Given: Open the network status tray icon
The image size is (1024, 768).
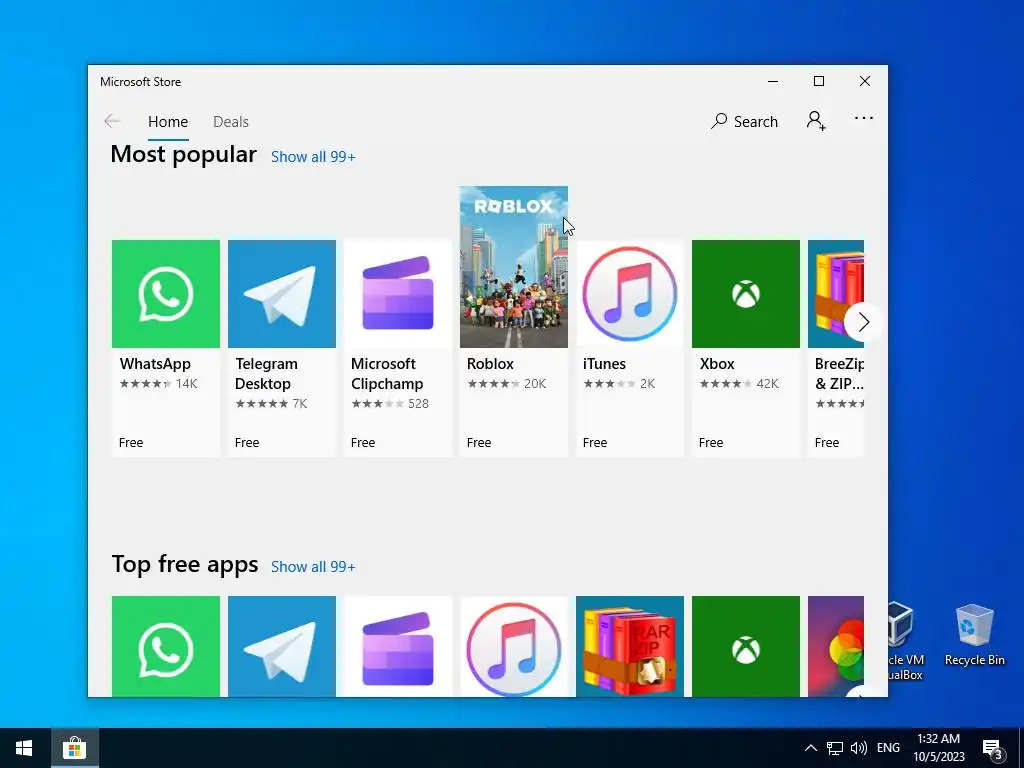Looking at the screenshot, I should coord(835,748).
